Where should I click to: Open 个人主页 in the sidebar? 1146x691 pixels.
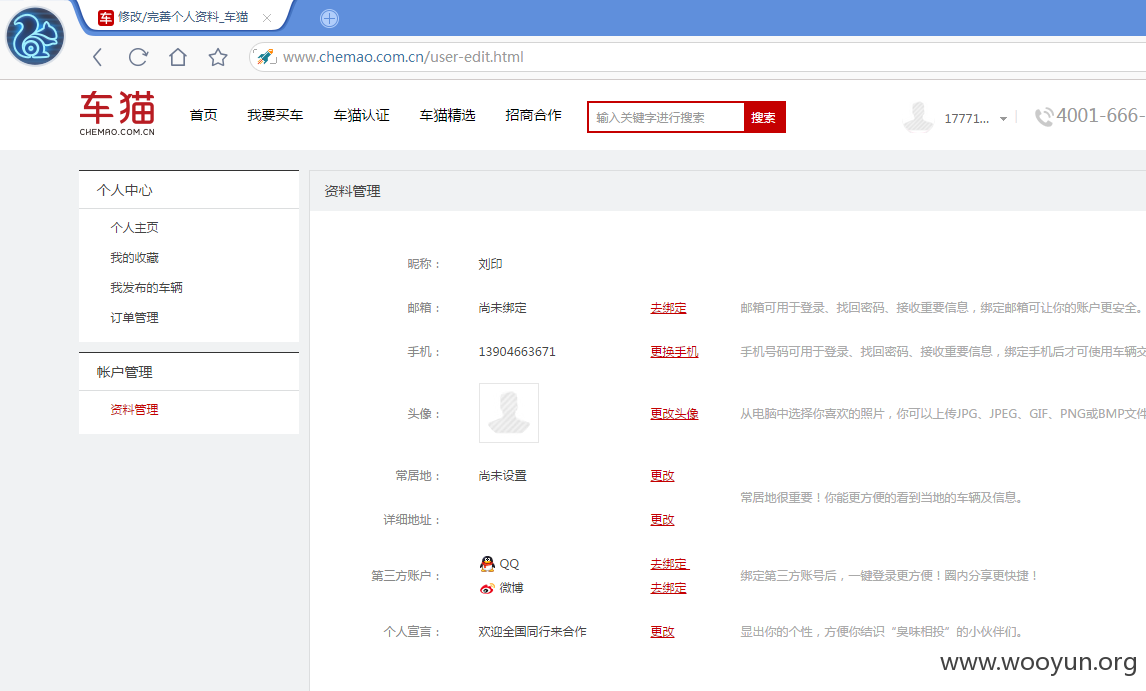point(134,227)
